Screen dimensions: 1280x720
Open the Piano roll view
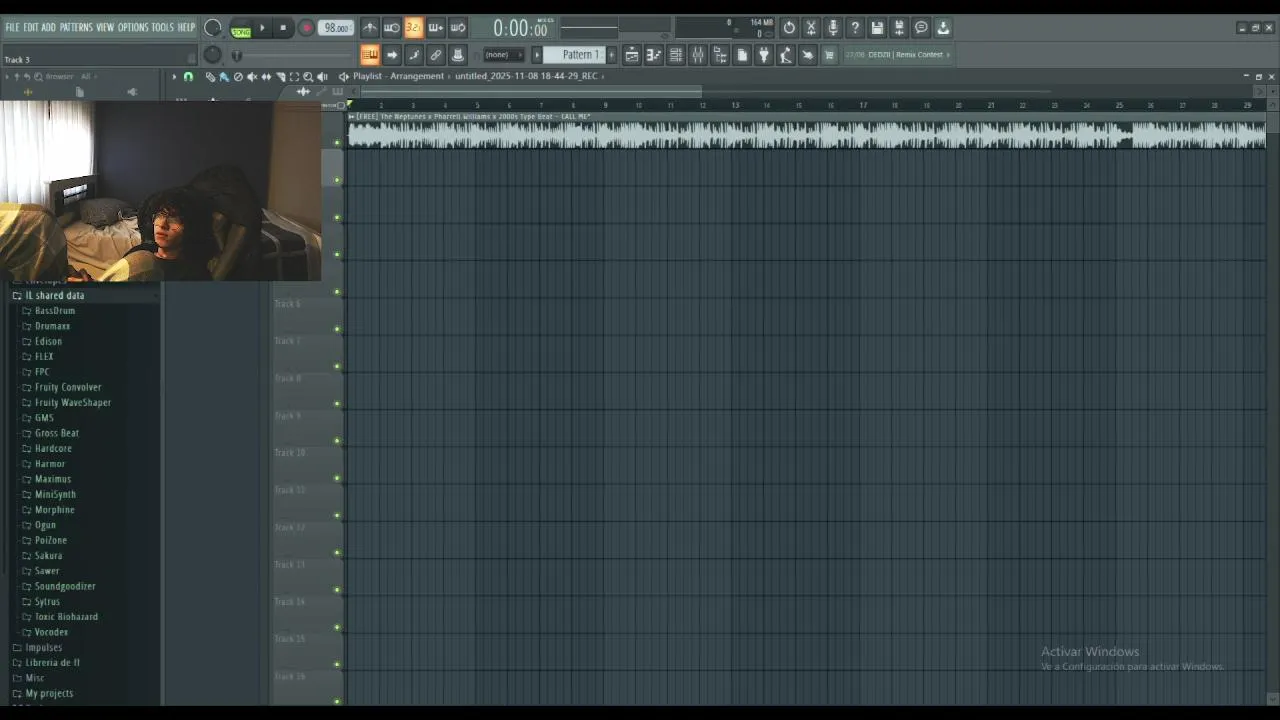[x=654, y=55]
